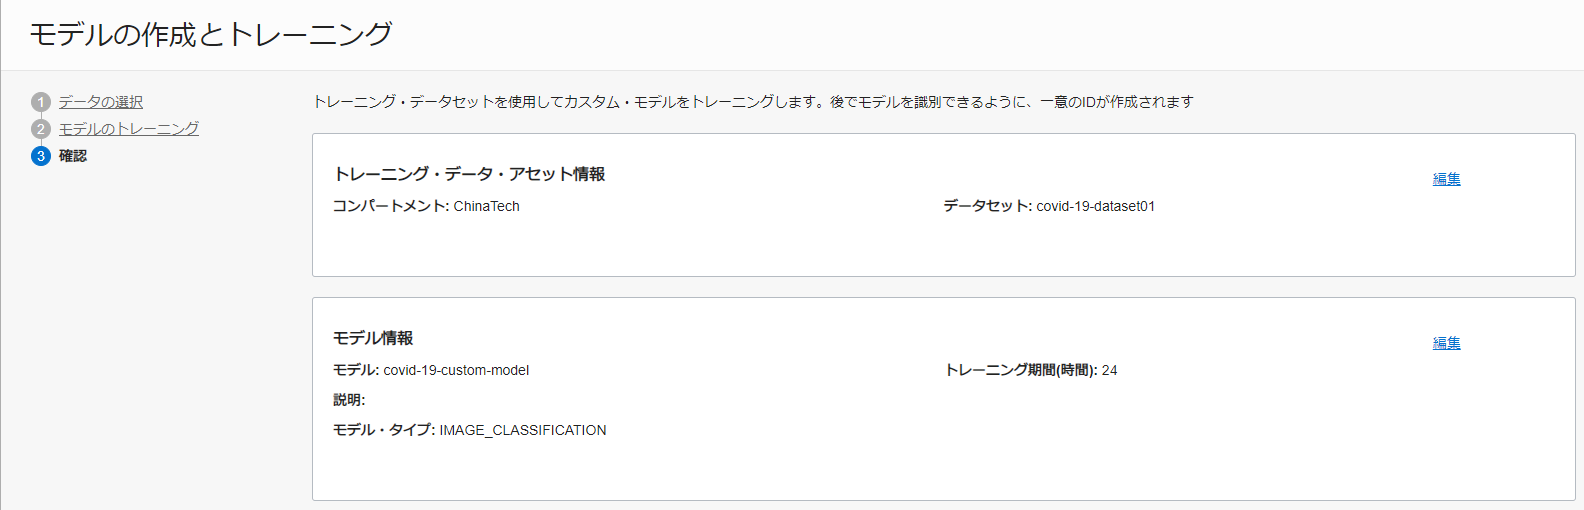1584x510 pixels.
Task: Click the training description sentence at top
Action: click(x=753, y=102)
